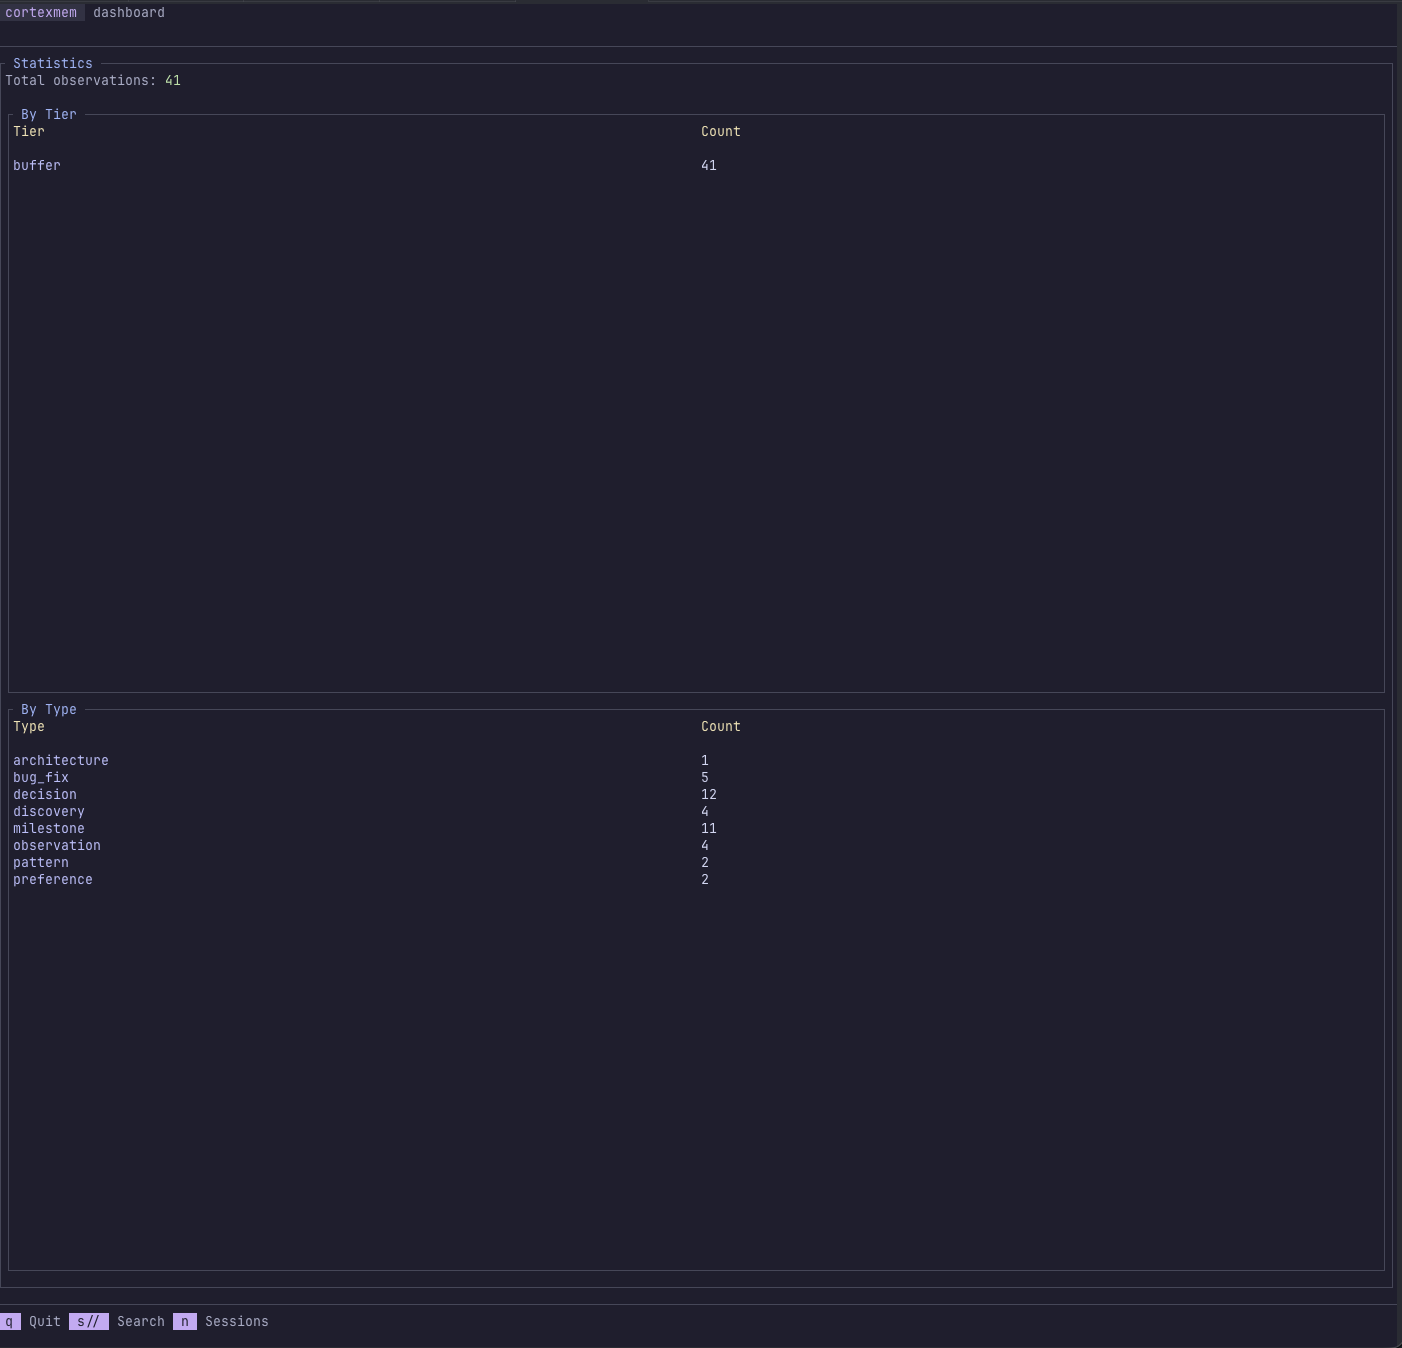Select the architecture type row
This screenshot has width=1402, height=1348.
696,761
